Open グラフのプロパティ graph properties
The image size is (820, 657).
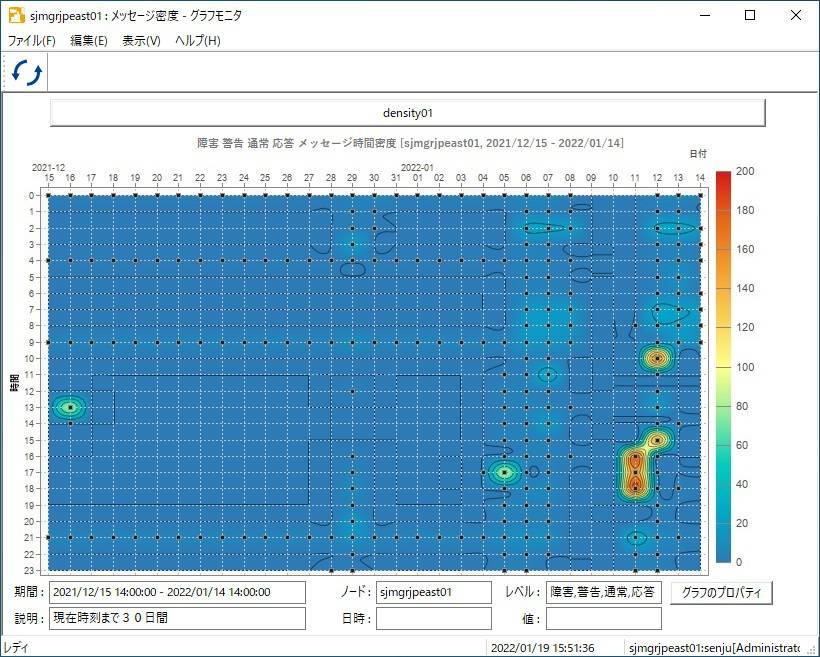(721, 593)
